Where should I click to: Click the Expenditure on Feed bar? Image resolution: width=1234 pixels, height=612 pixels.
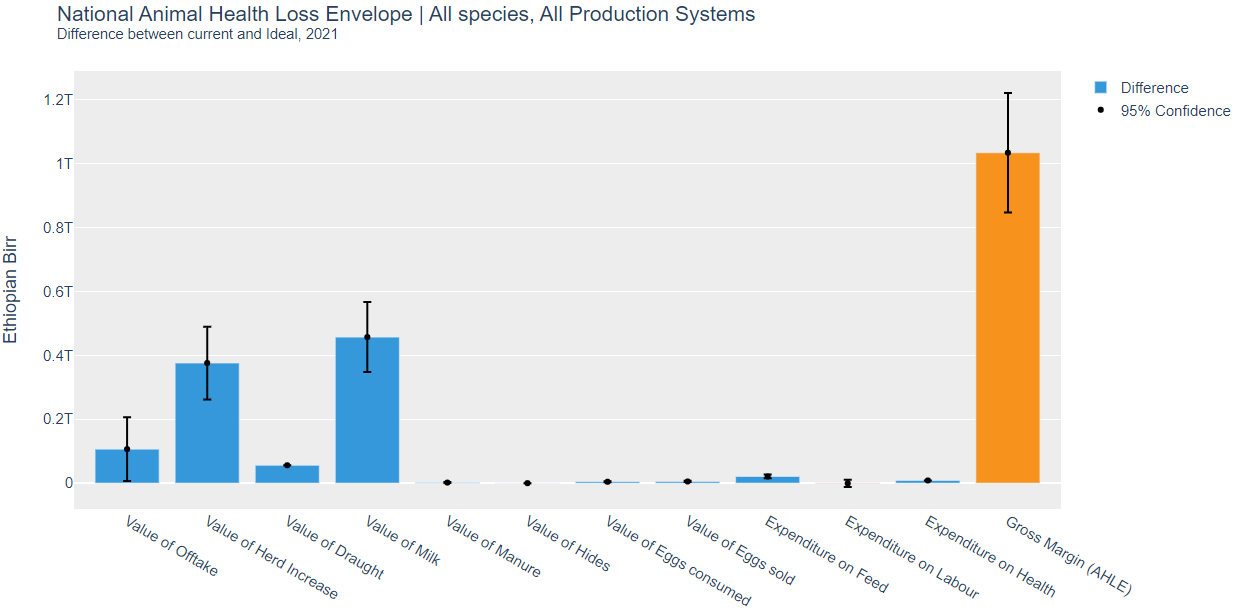[767, 480]
